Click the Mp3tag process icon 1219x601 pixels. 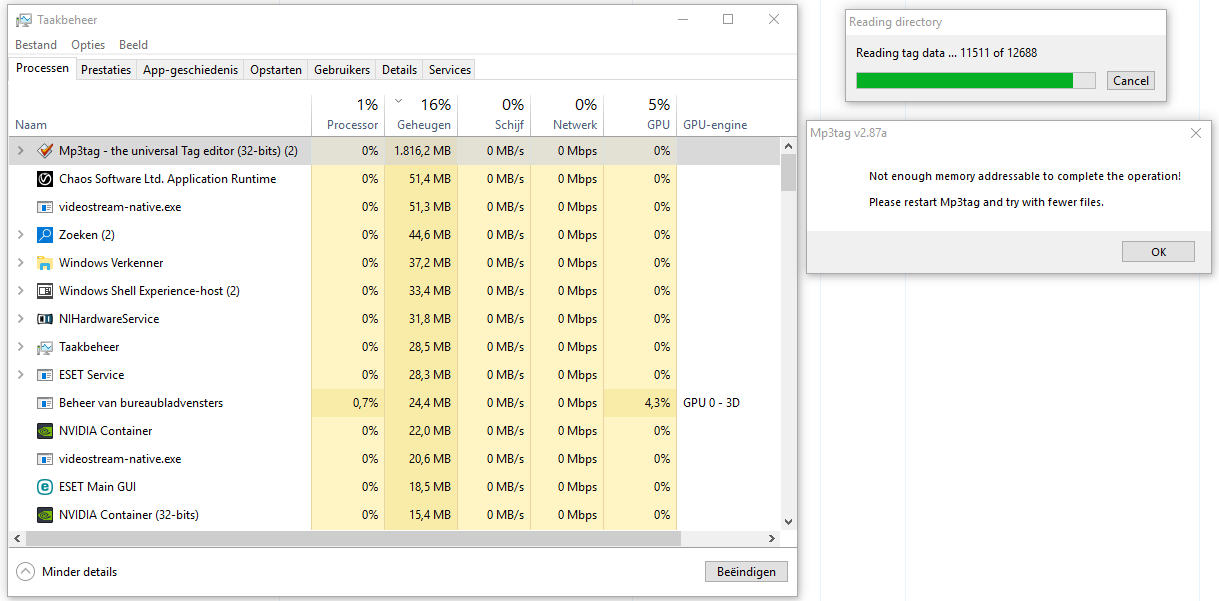pos(45,151)
